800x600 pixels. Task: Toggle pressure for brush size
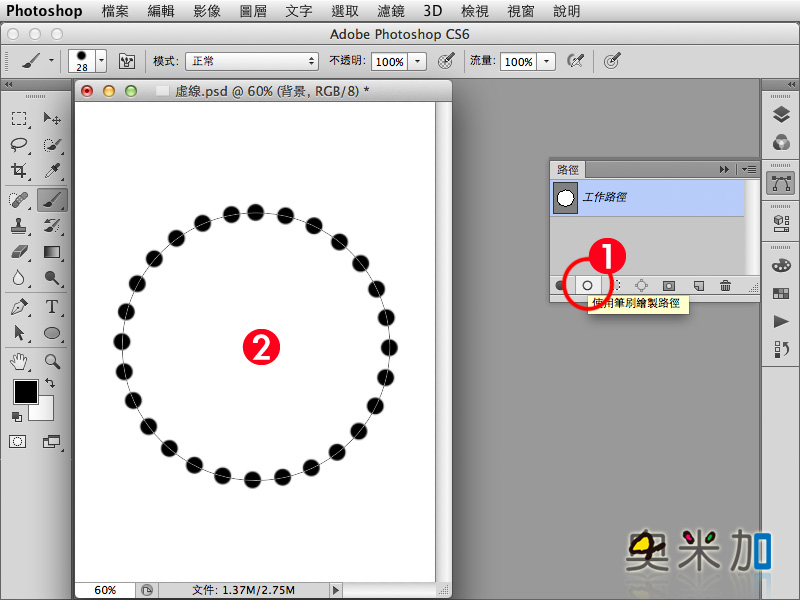(x=611, y=61)
